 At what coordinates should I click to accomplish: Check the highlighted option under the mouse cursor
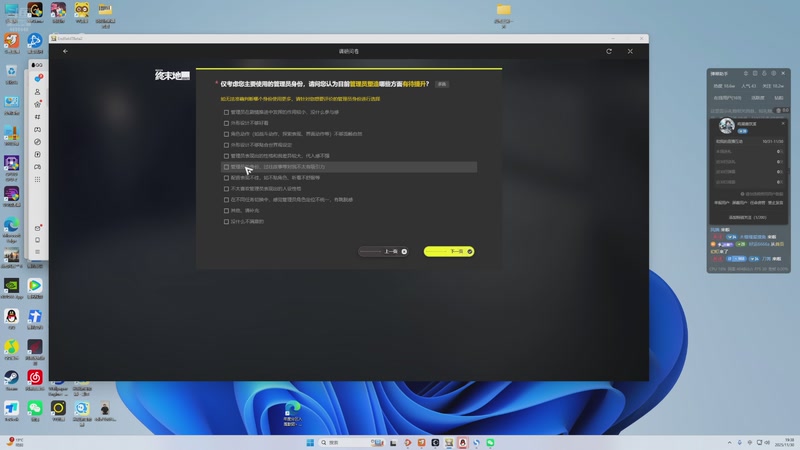coord(226,167)
